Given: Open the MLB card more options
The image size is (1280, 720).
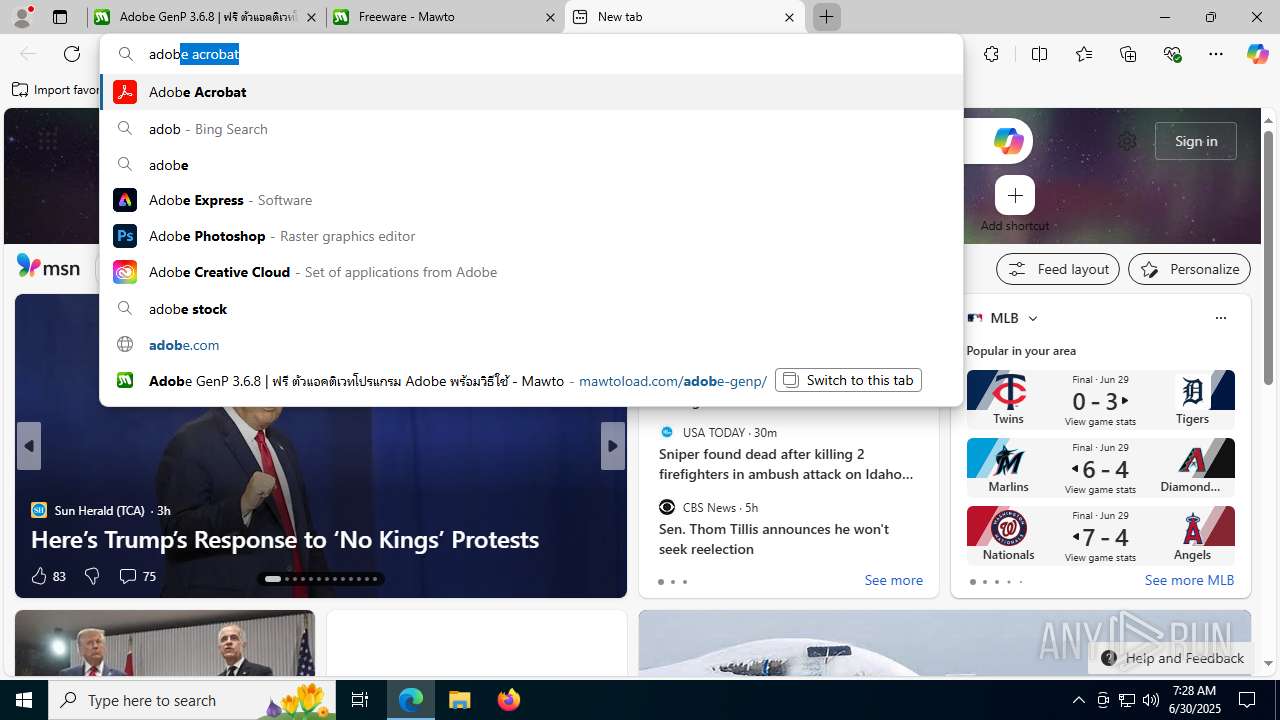Looking at the screenshot, I should [x=1220, y=318].
